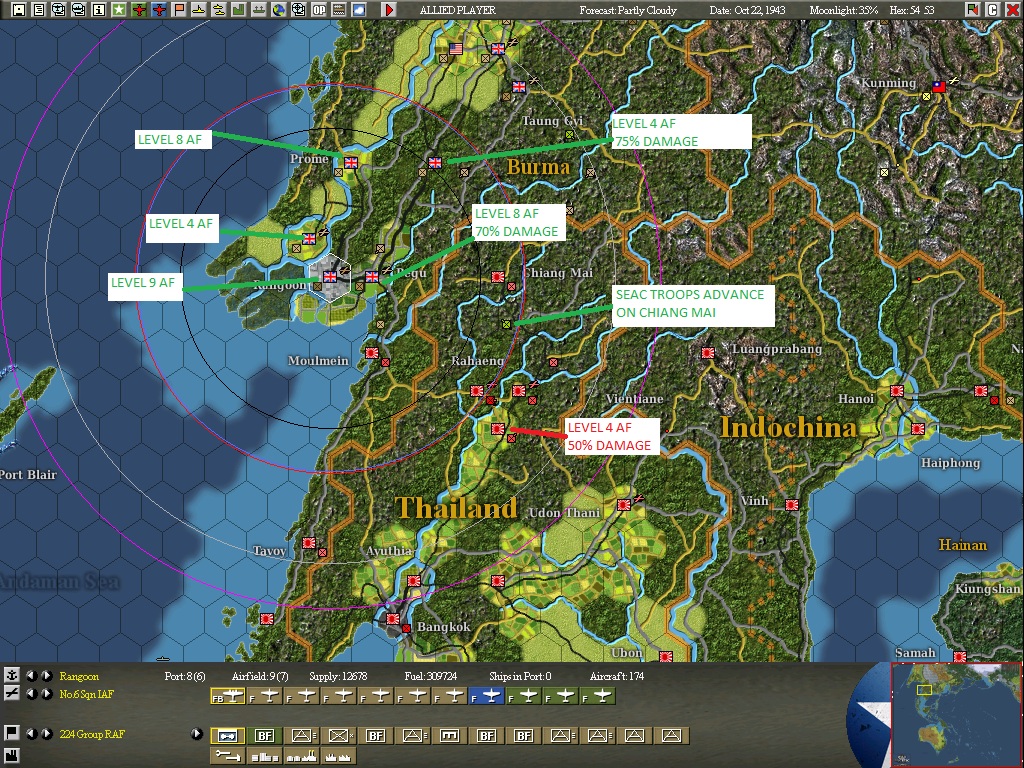The width and height of the screenshot is (1024, 768).
Task: Click the cloud weather toolbar icon
Action: pyautogui.click(x=359, y=10)
